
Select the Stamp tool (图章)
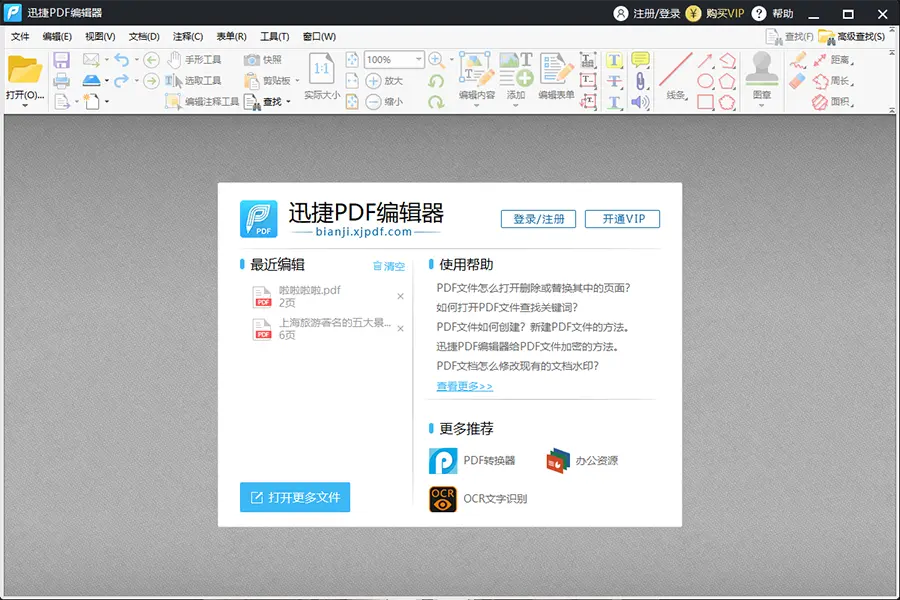762,75
